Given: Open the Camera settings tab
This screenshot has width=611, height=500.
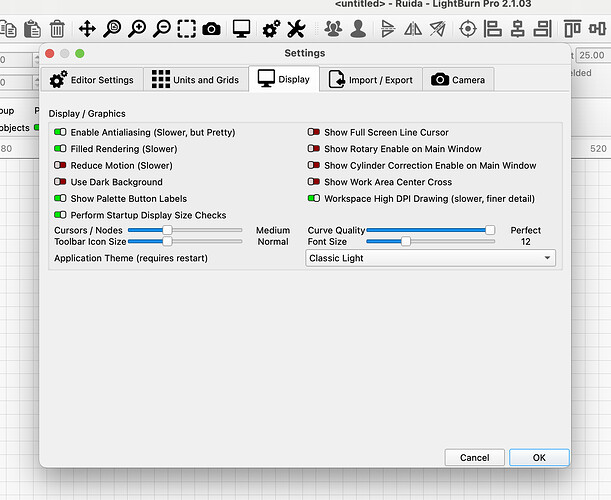Looking at the screenshot, I should tap(458, 80).
